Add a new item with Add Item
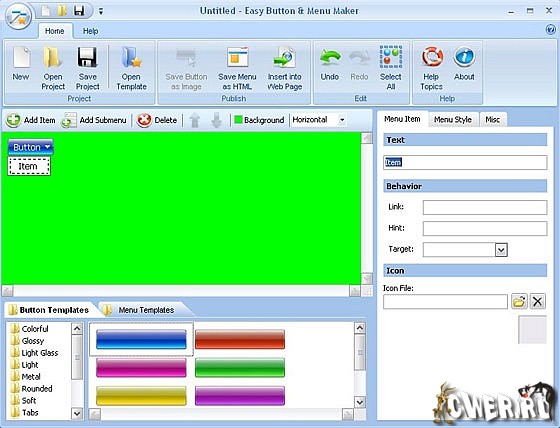 coord(31,120)
